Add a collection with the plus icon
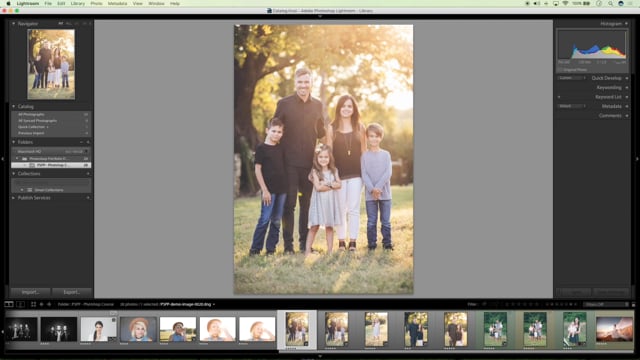Viewport: 640px width, 360px height. [x=88, y=174]
